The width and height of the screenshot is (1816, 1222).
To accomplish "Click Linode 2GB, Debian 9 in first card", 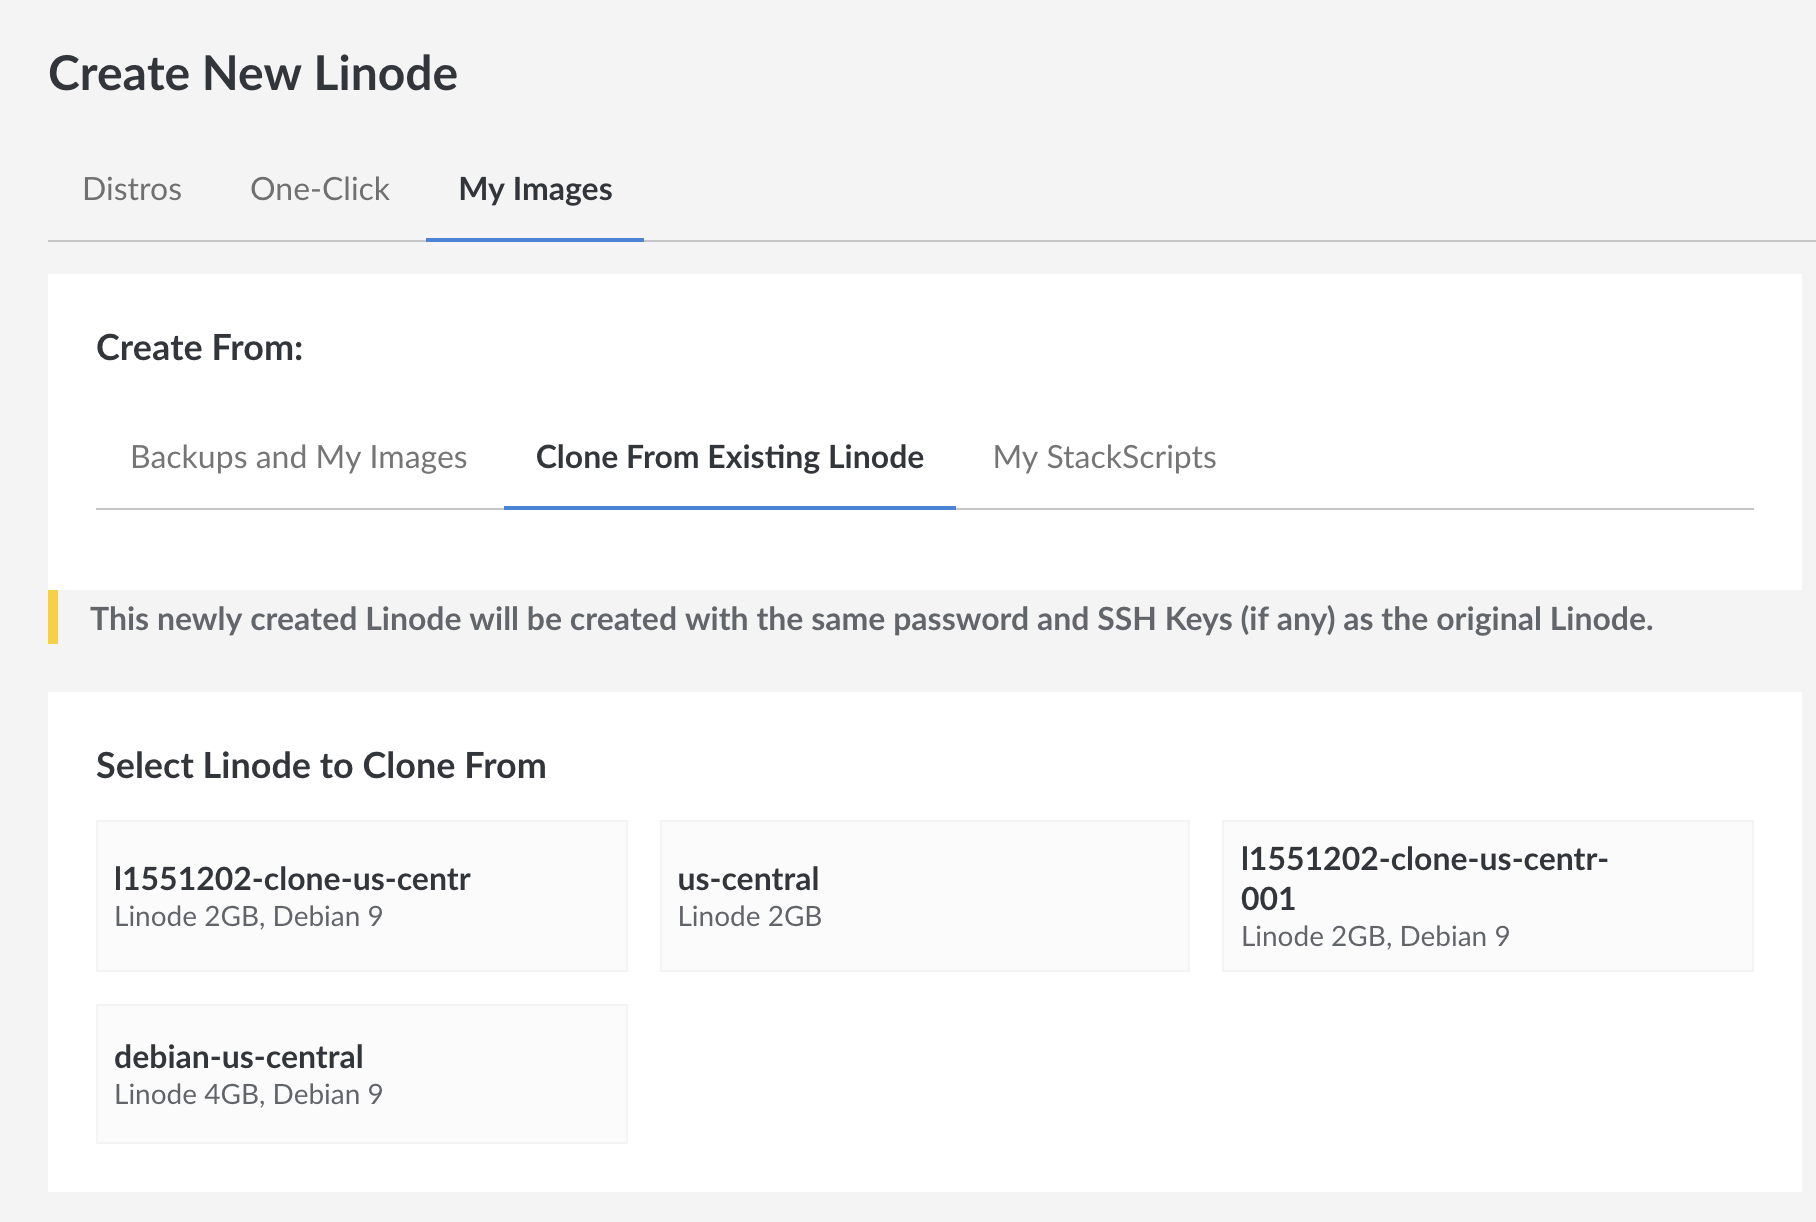I will (x=248, y=917).
